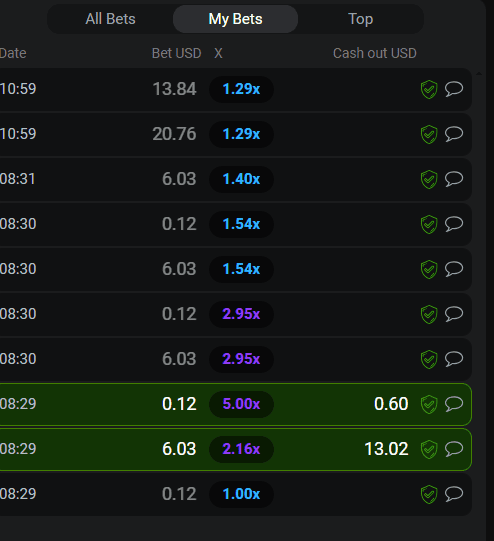The image size is (494, 541).
Task: Share the 0.60 cash out to chat
Action: coord(454,404)
